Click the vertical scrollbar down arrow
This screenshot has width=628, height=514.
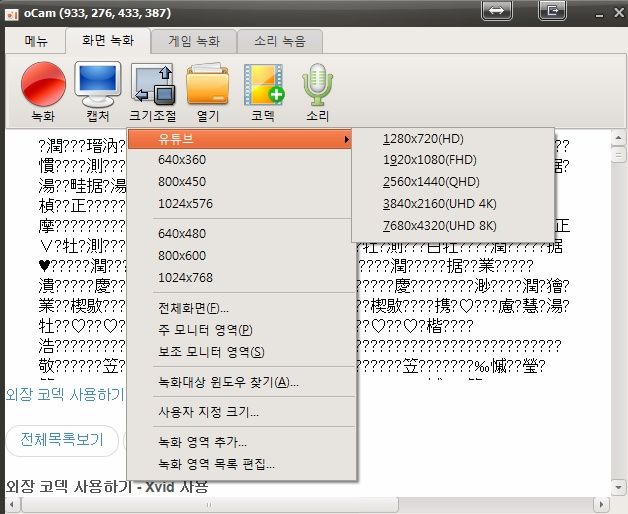pos(618,487)
